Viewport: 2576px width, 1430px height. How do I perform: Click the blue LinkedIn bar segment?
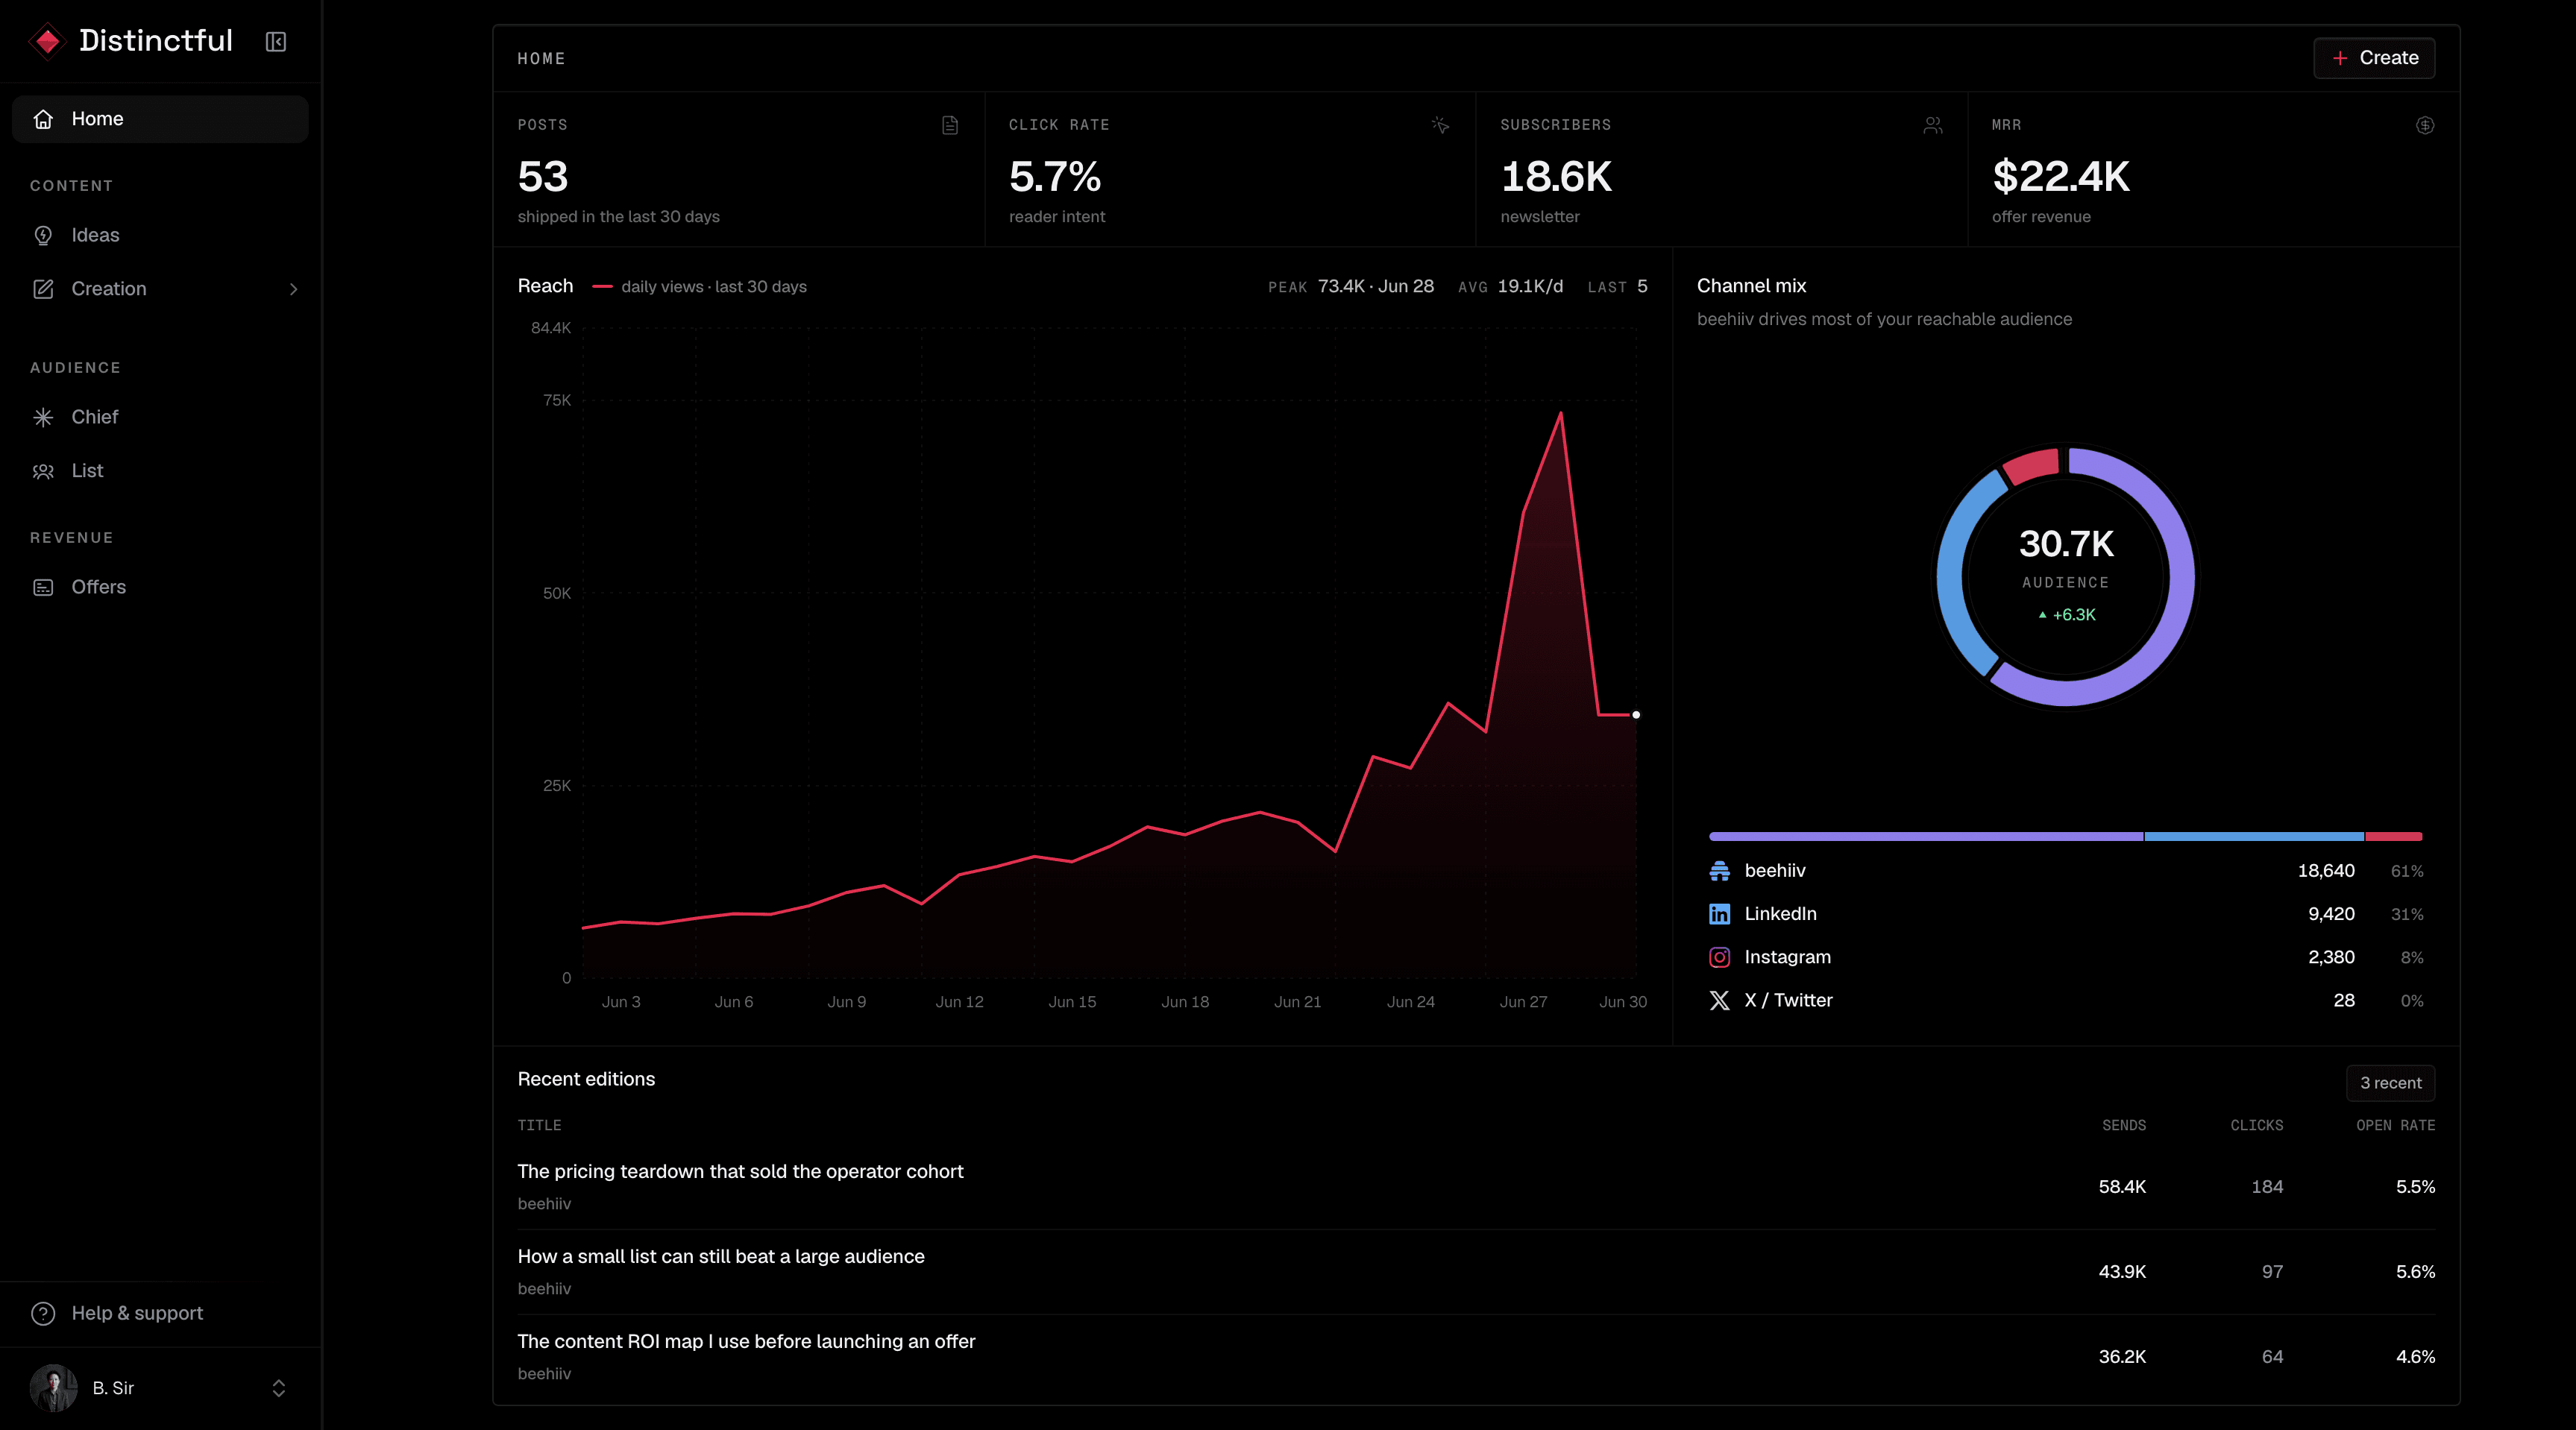click(x=2254, y=836)
